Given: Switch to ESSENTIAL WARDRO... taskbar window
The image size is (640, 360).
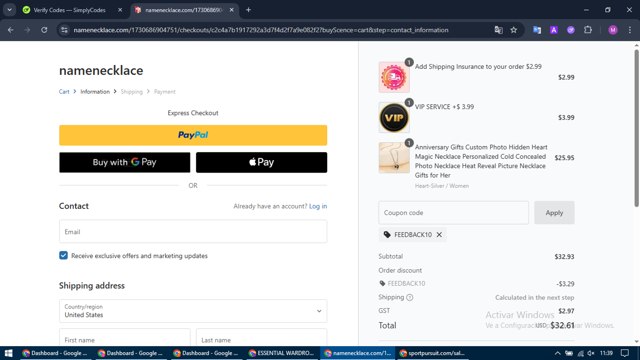Looking at the screenshot, I should tap(282, 353).
